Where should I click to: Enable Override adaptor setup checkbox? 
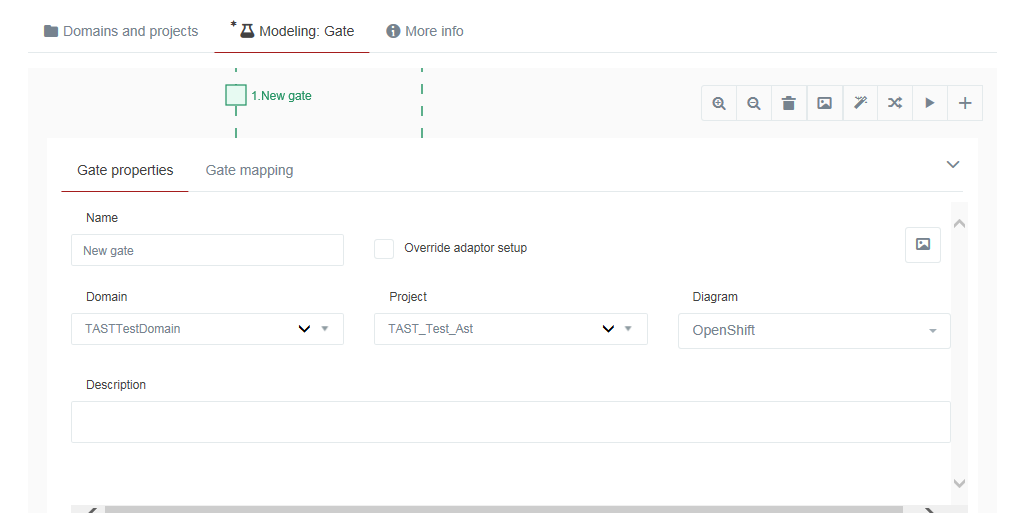(384, 248)
